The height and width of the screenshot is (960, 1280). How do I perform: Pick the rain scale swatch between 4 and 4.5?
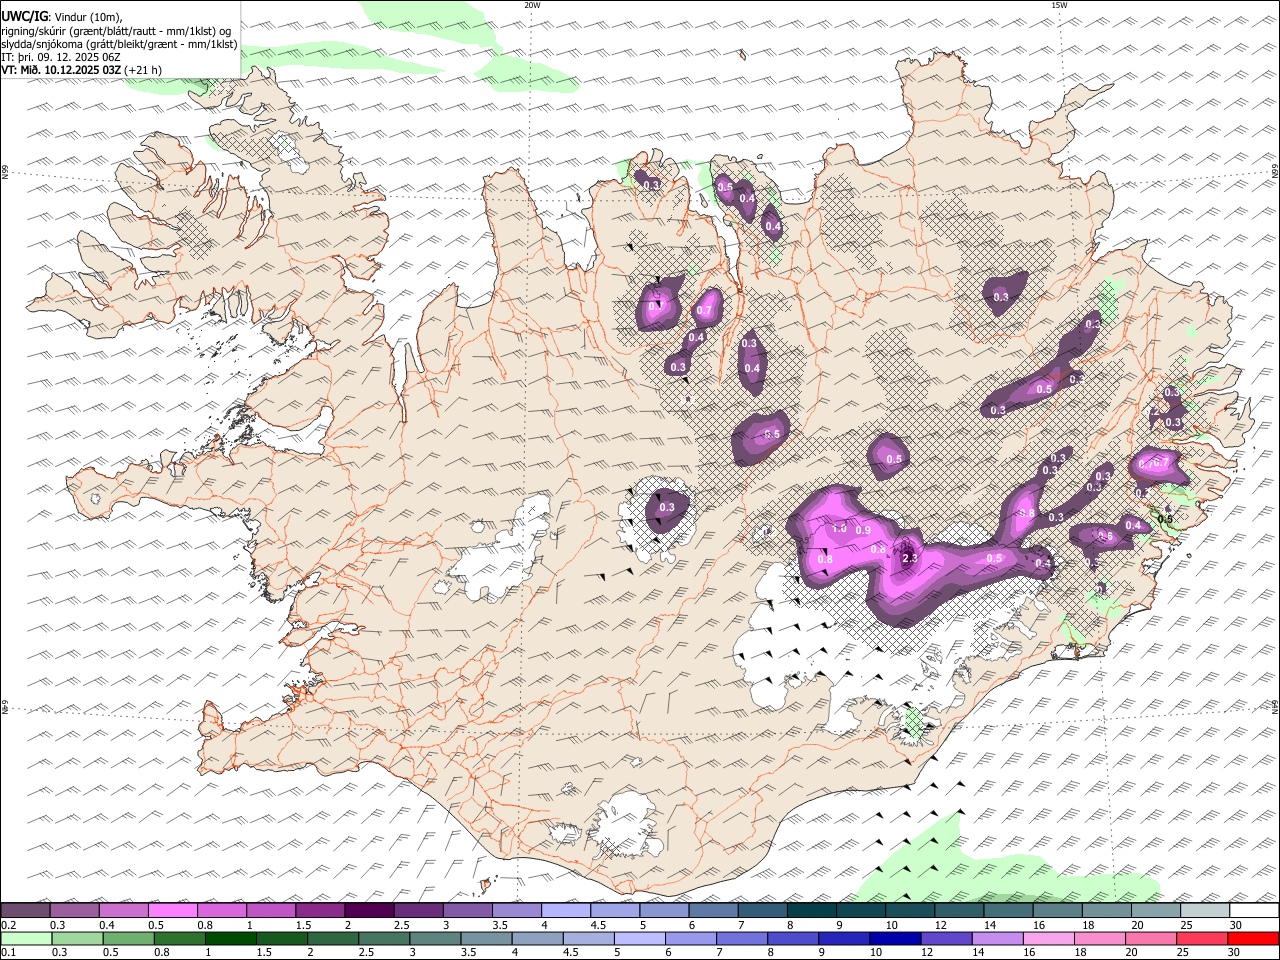coord(537,938)
